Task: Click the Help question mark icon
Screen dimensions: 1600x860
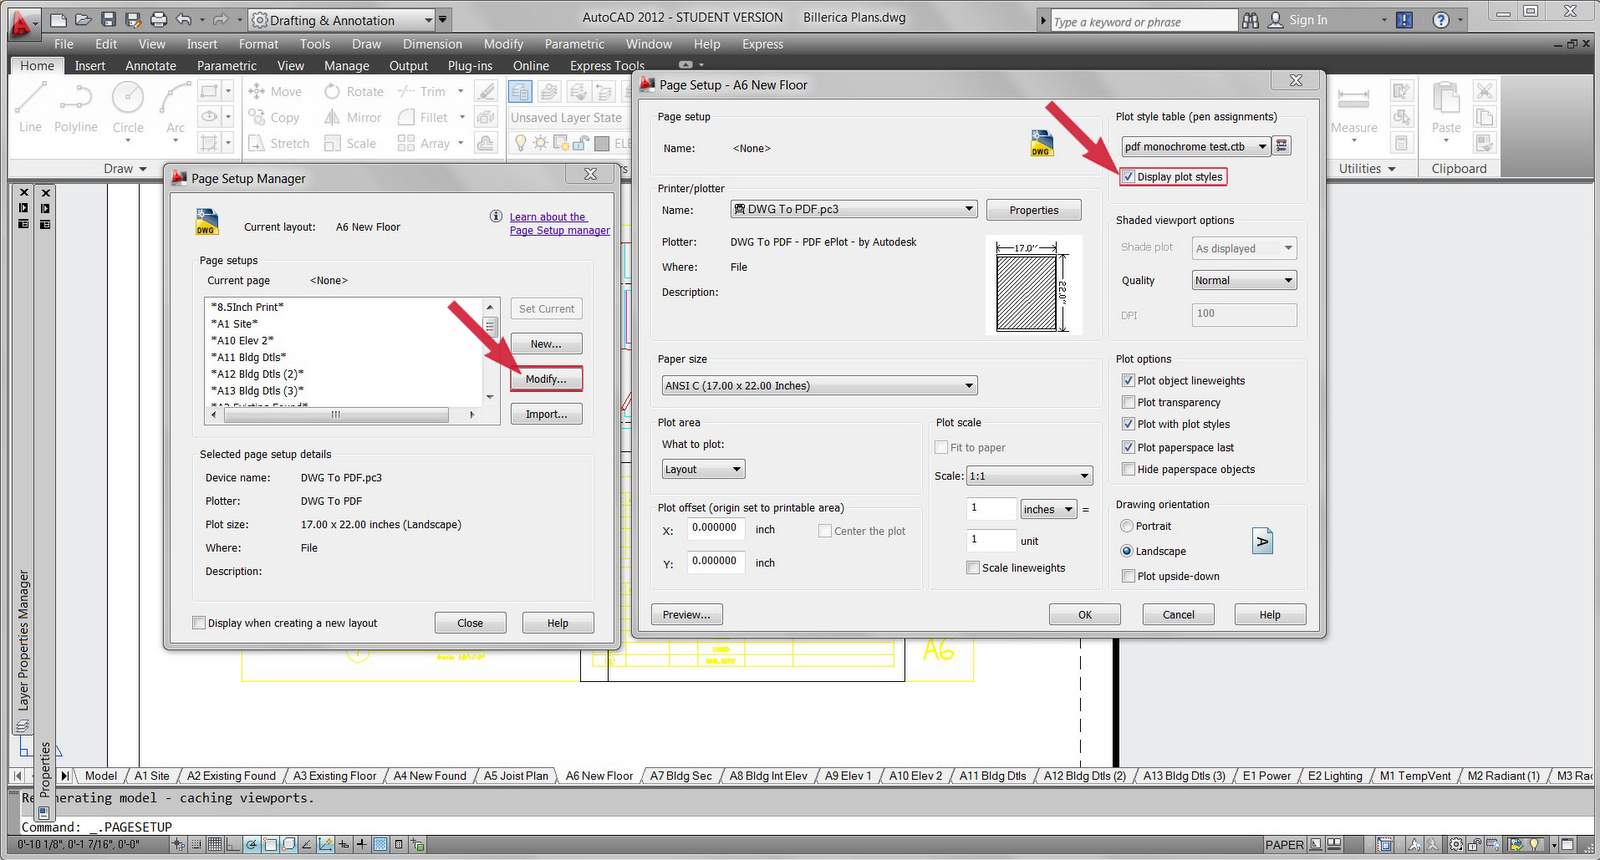Action: 1441,20
